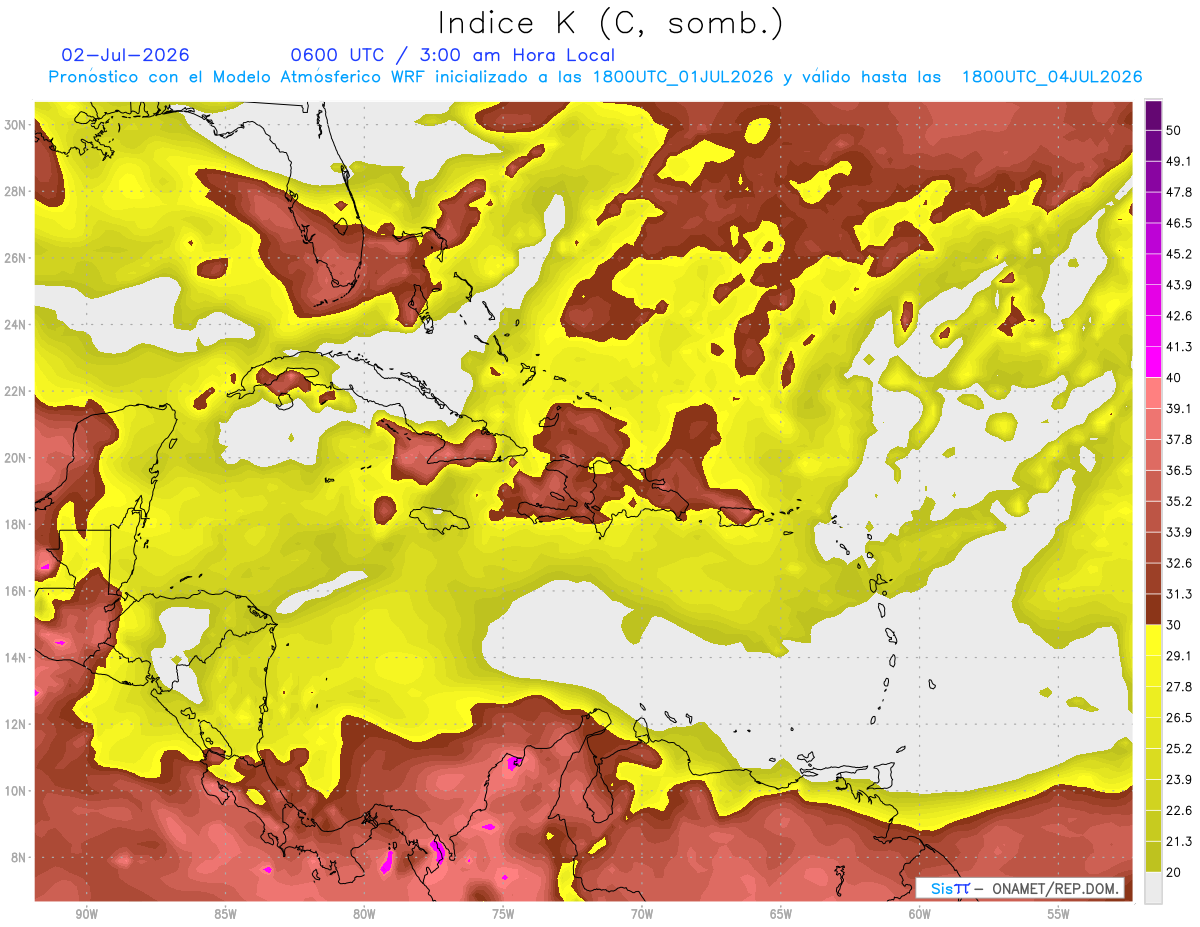Select the '47.8' color scale value
The height and width of the screenshot is (927, 1200).
1179,192
